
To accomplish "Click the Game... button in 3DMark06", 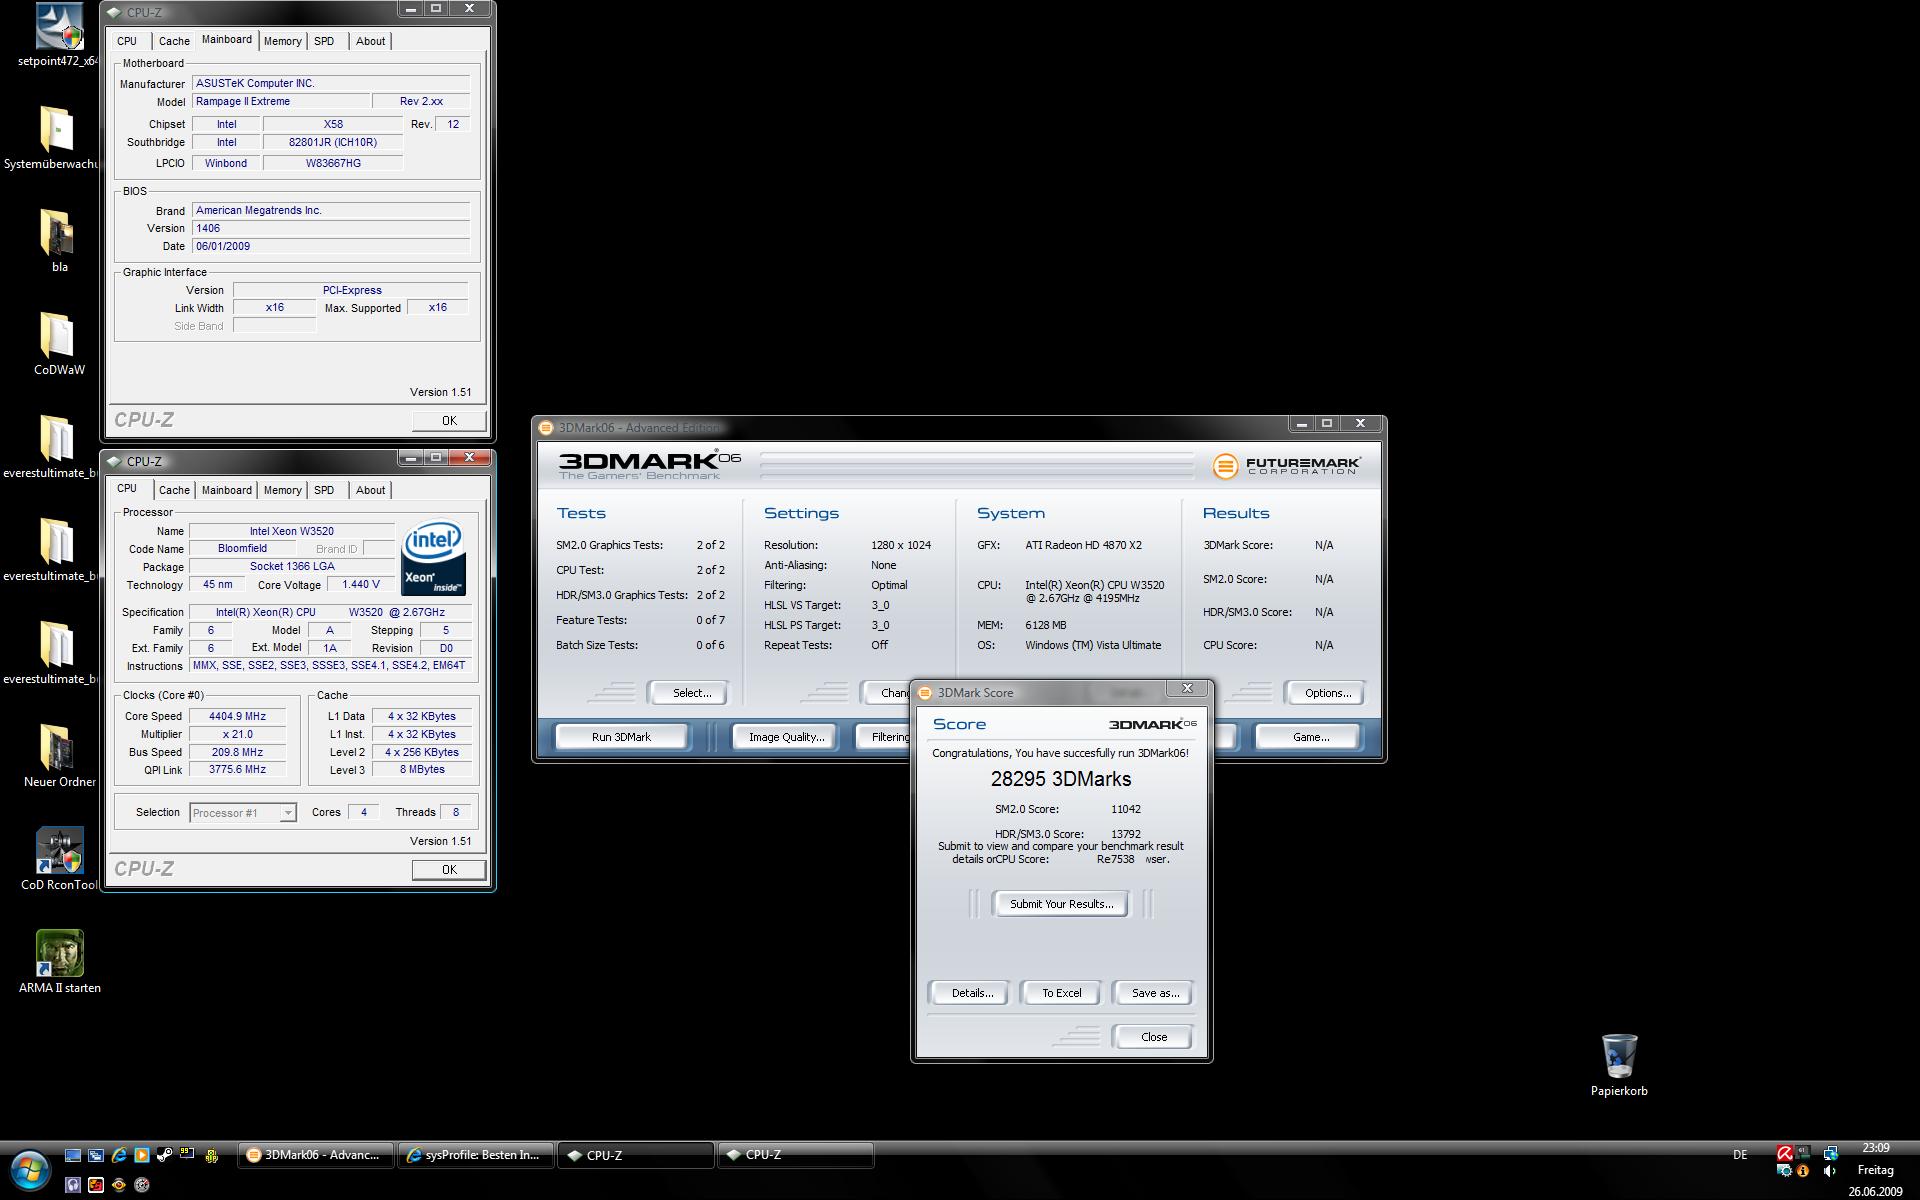I will (x=1310, y=737).
